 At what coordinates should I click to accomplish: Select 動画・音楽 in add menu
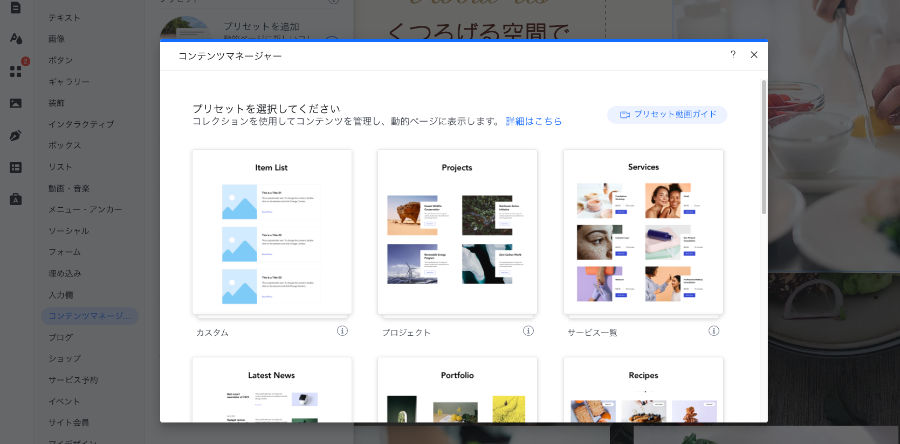pos(69,188)
